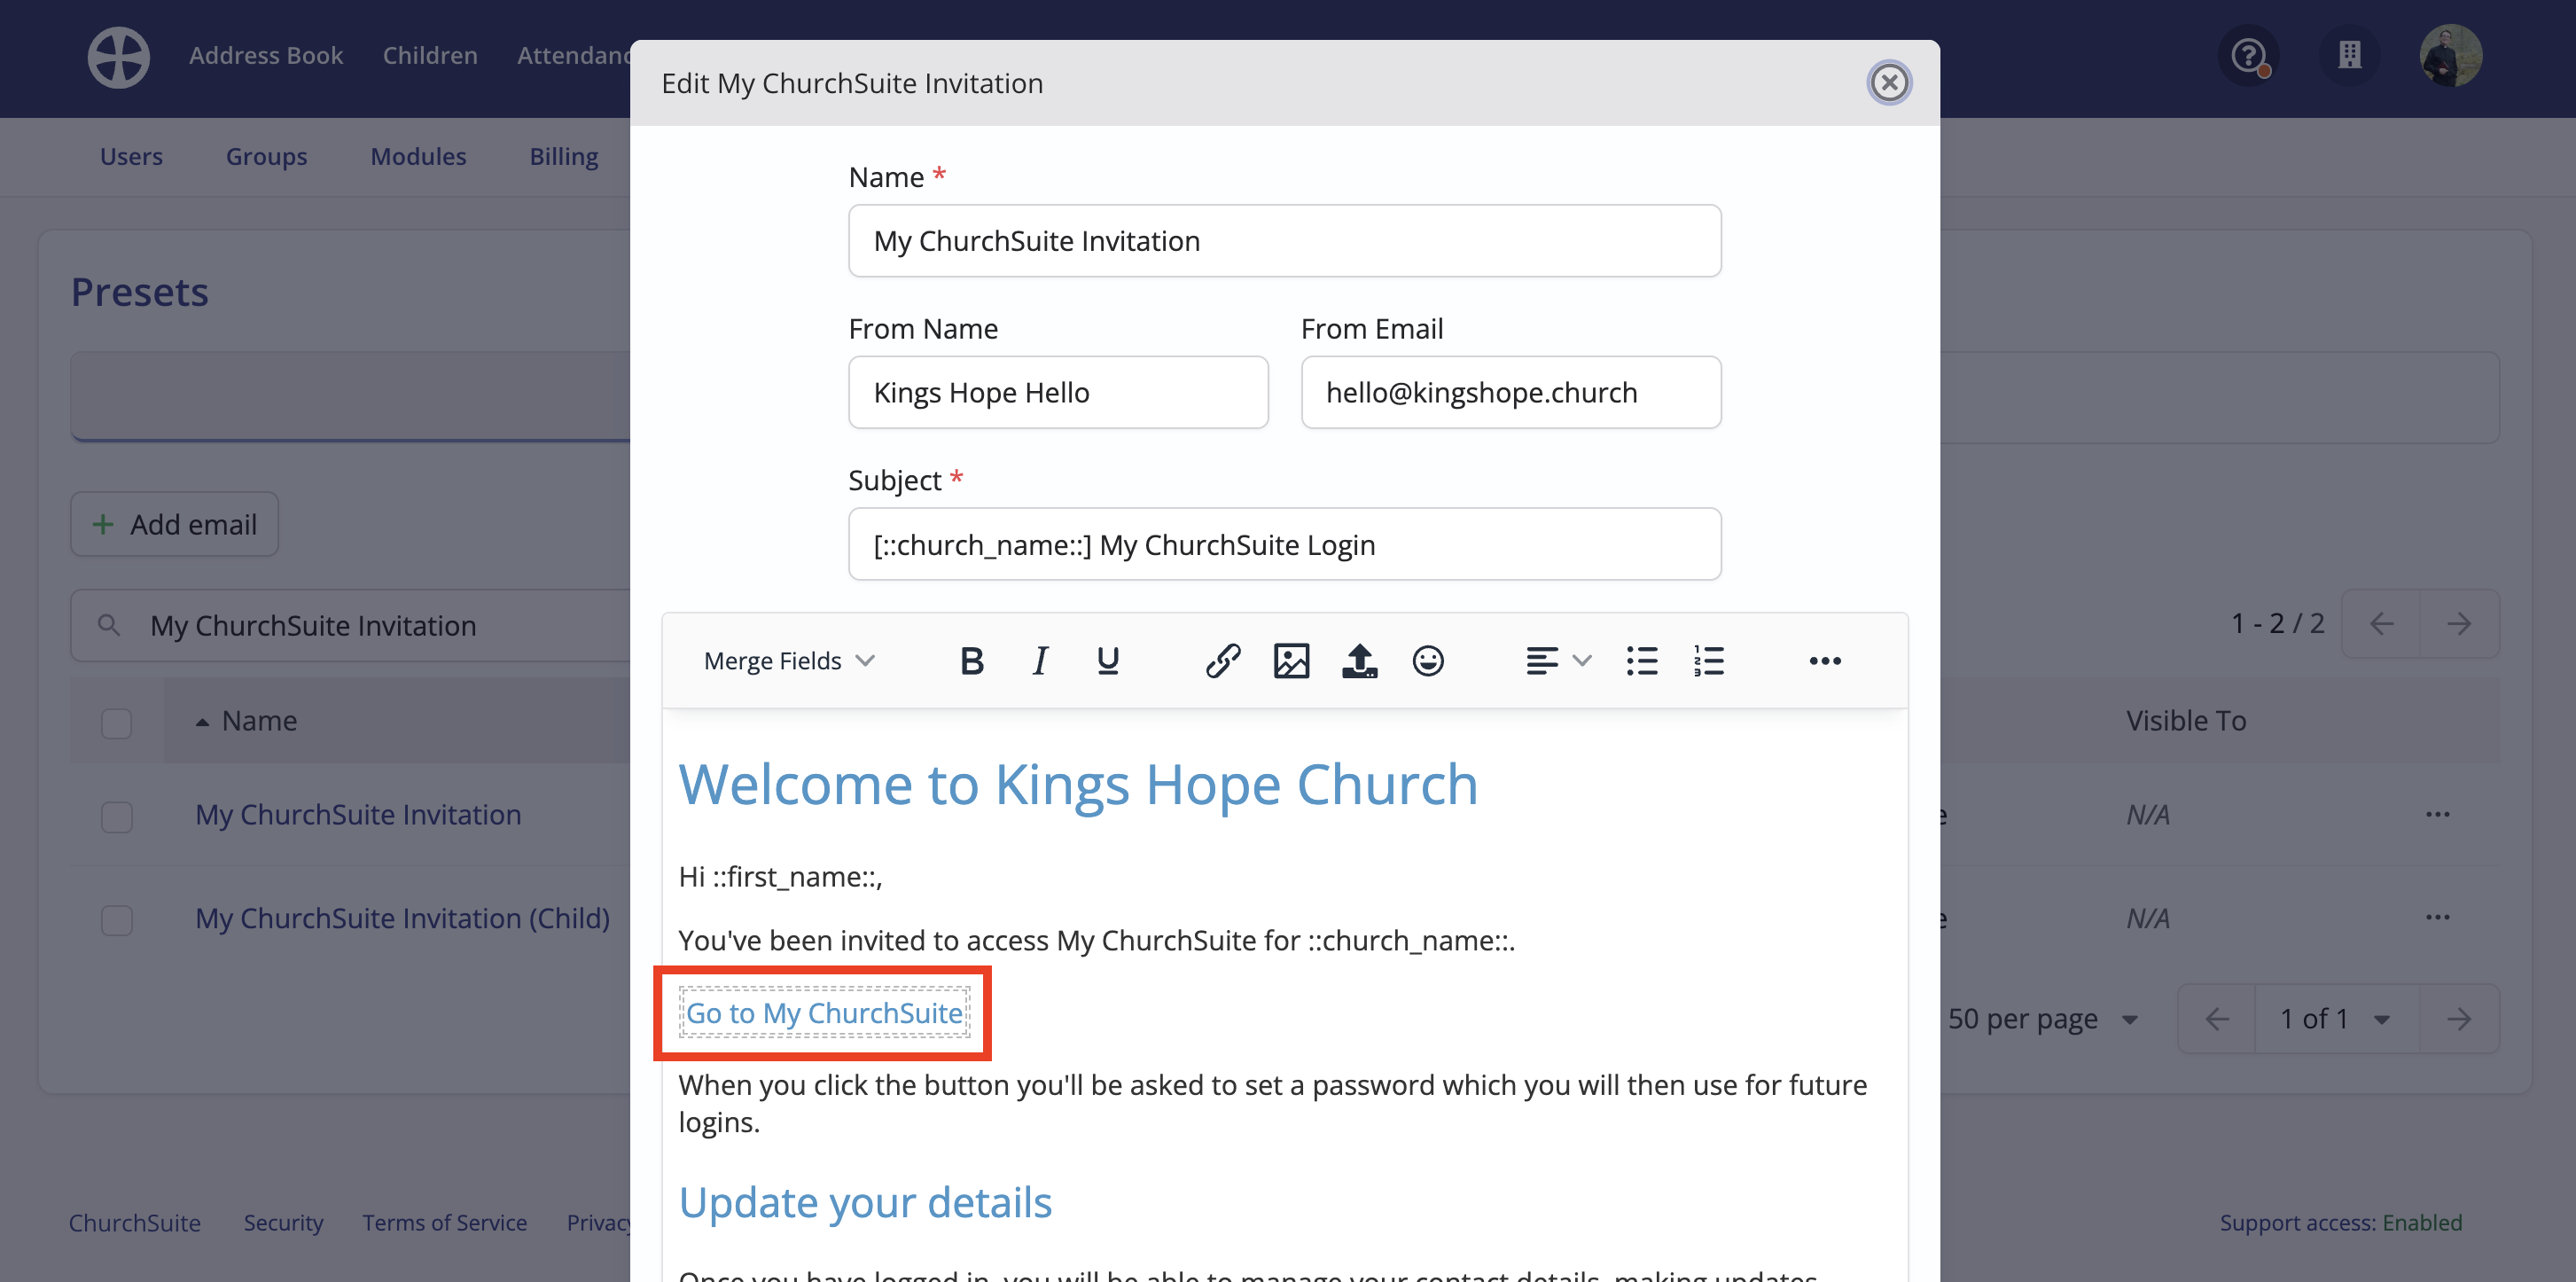Image resolution: width=2576 pixels, height=1282 pixels.
Task: Apply a bulleted list
Action: [x=1641, y=661]
